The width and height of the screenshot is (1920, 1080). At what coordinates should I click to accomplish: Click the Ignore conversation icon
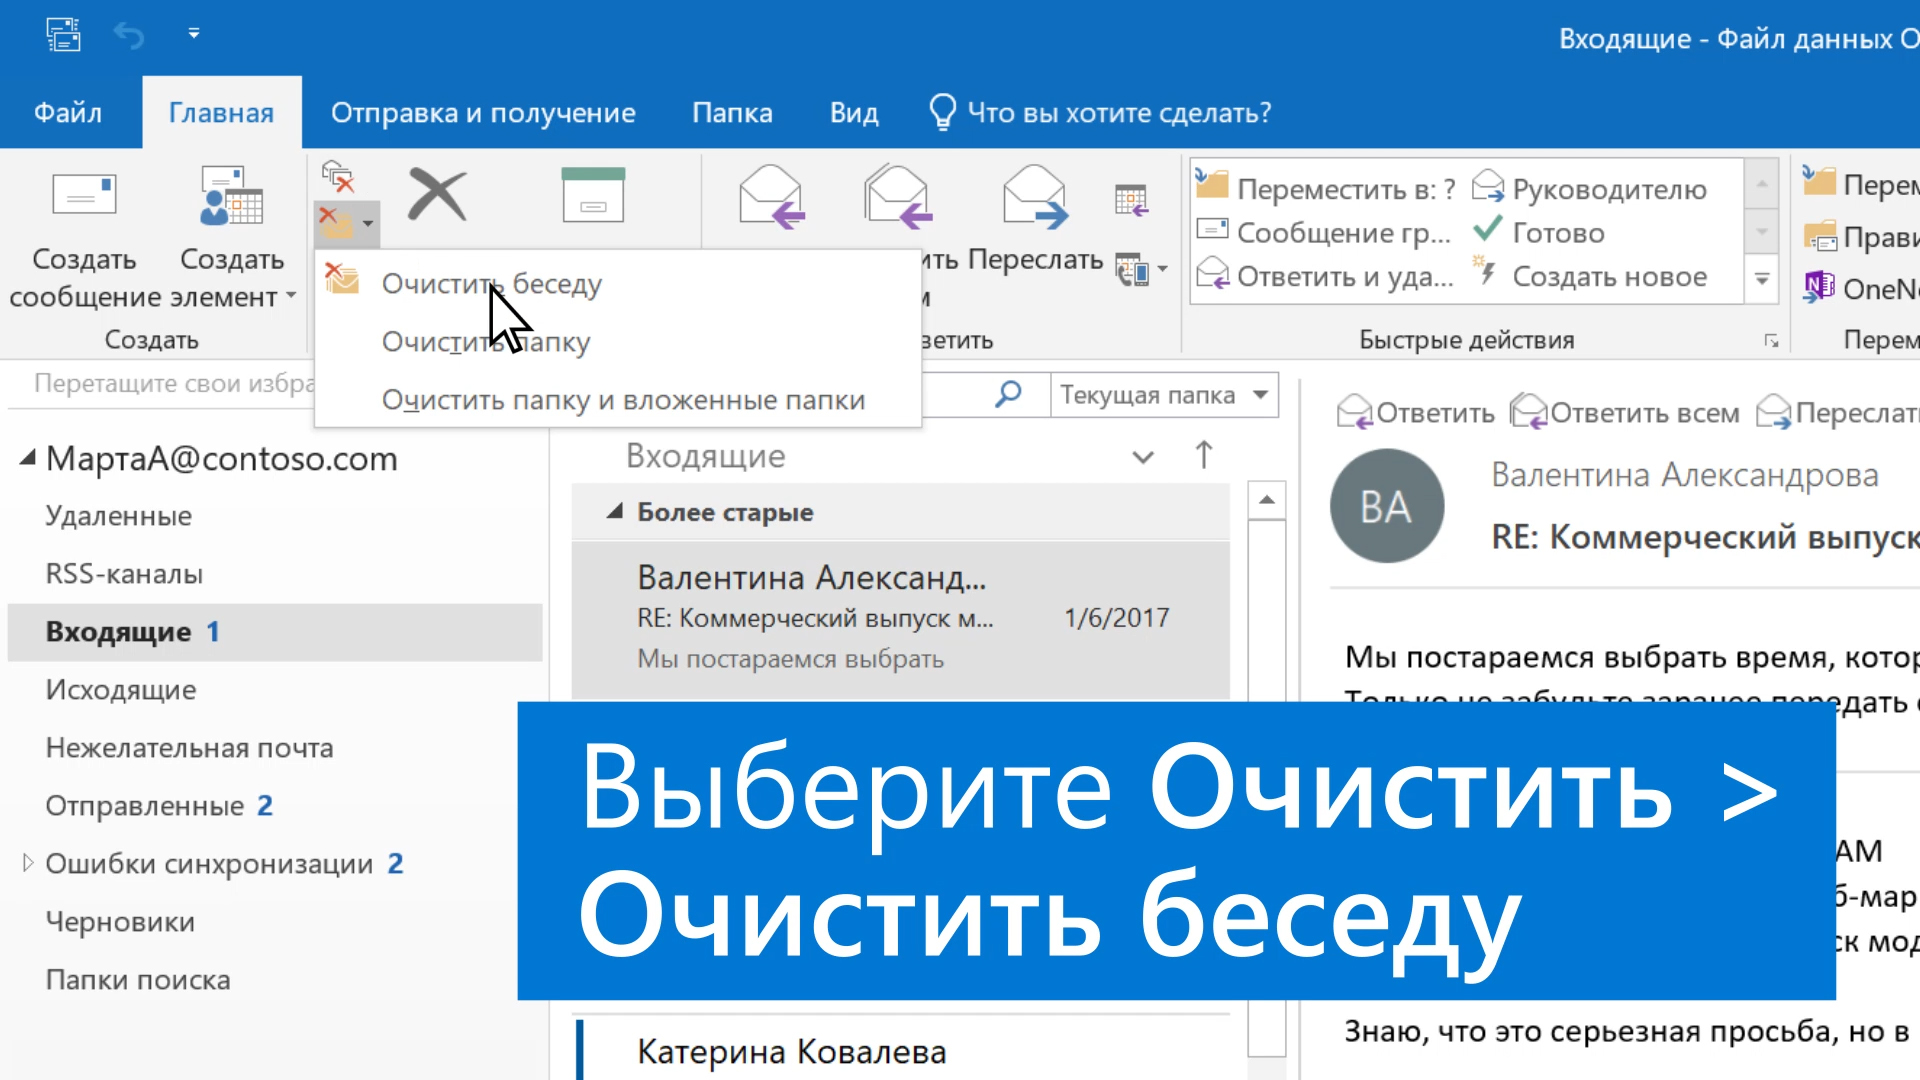tap(338, 177)
